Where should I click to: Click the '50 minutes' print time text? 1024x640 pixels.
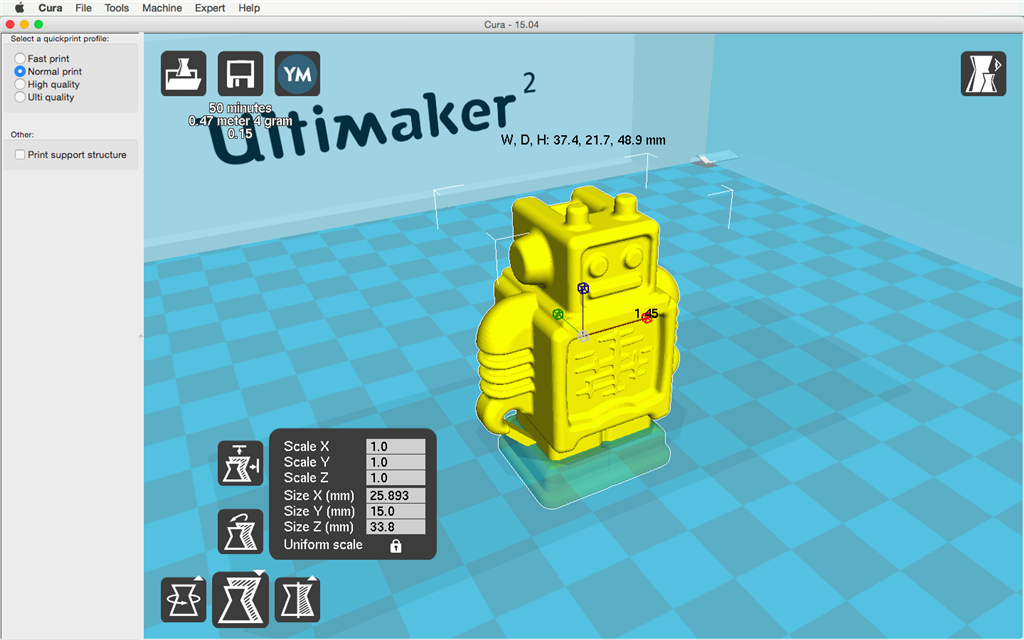(x=240, y=108)
